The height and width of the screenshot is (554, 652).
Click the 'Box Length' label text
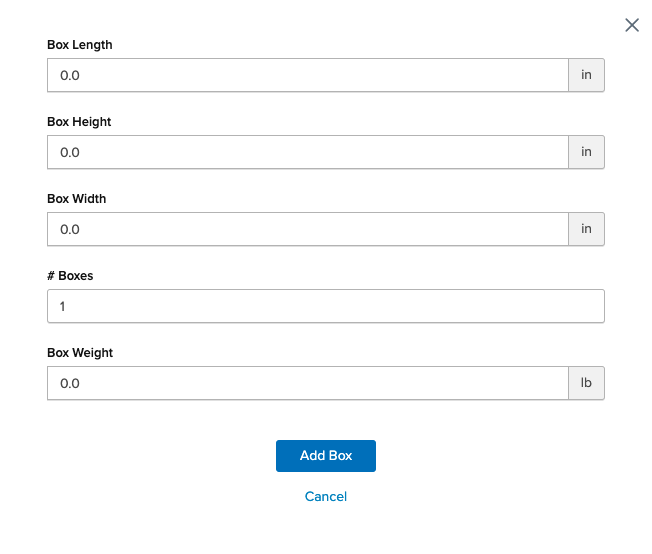(80, 45)
